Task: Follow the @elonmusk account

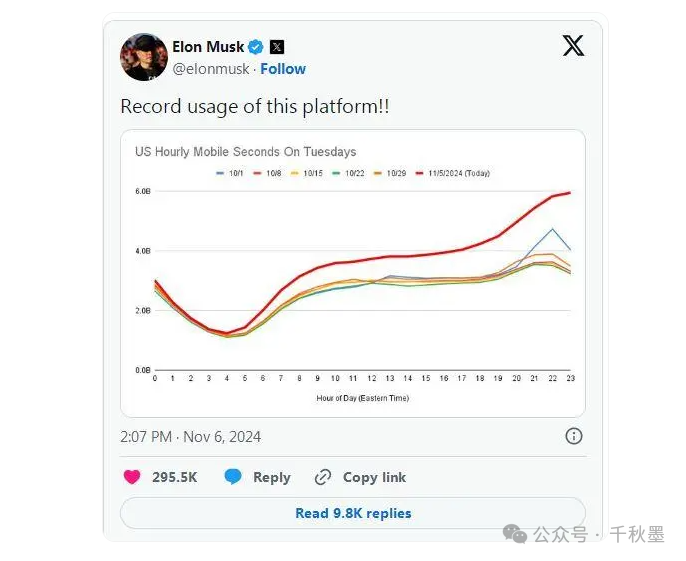Action: point(283,69)
